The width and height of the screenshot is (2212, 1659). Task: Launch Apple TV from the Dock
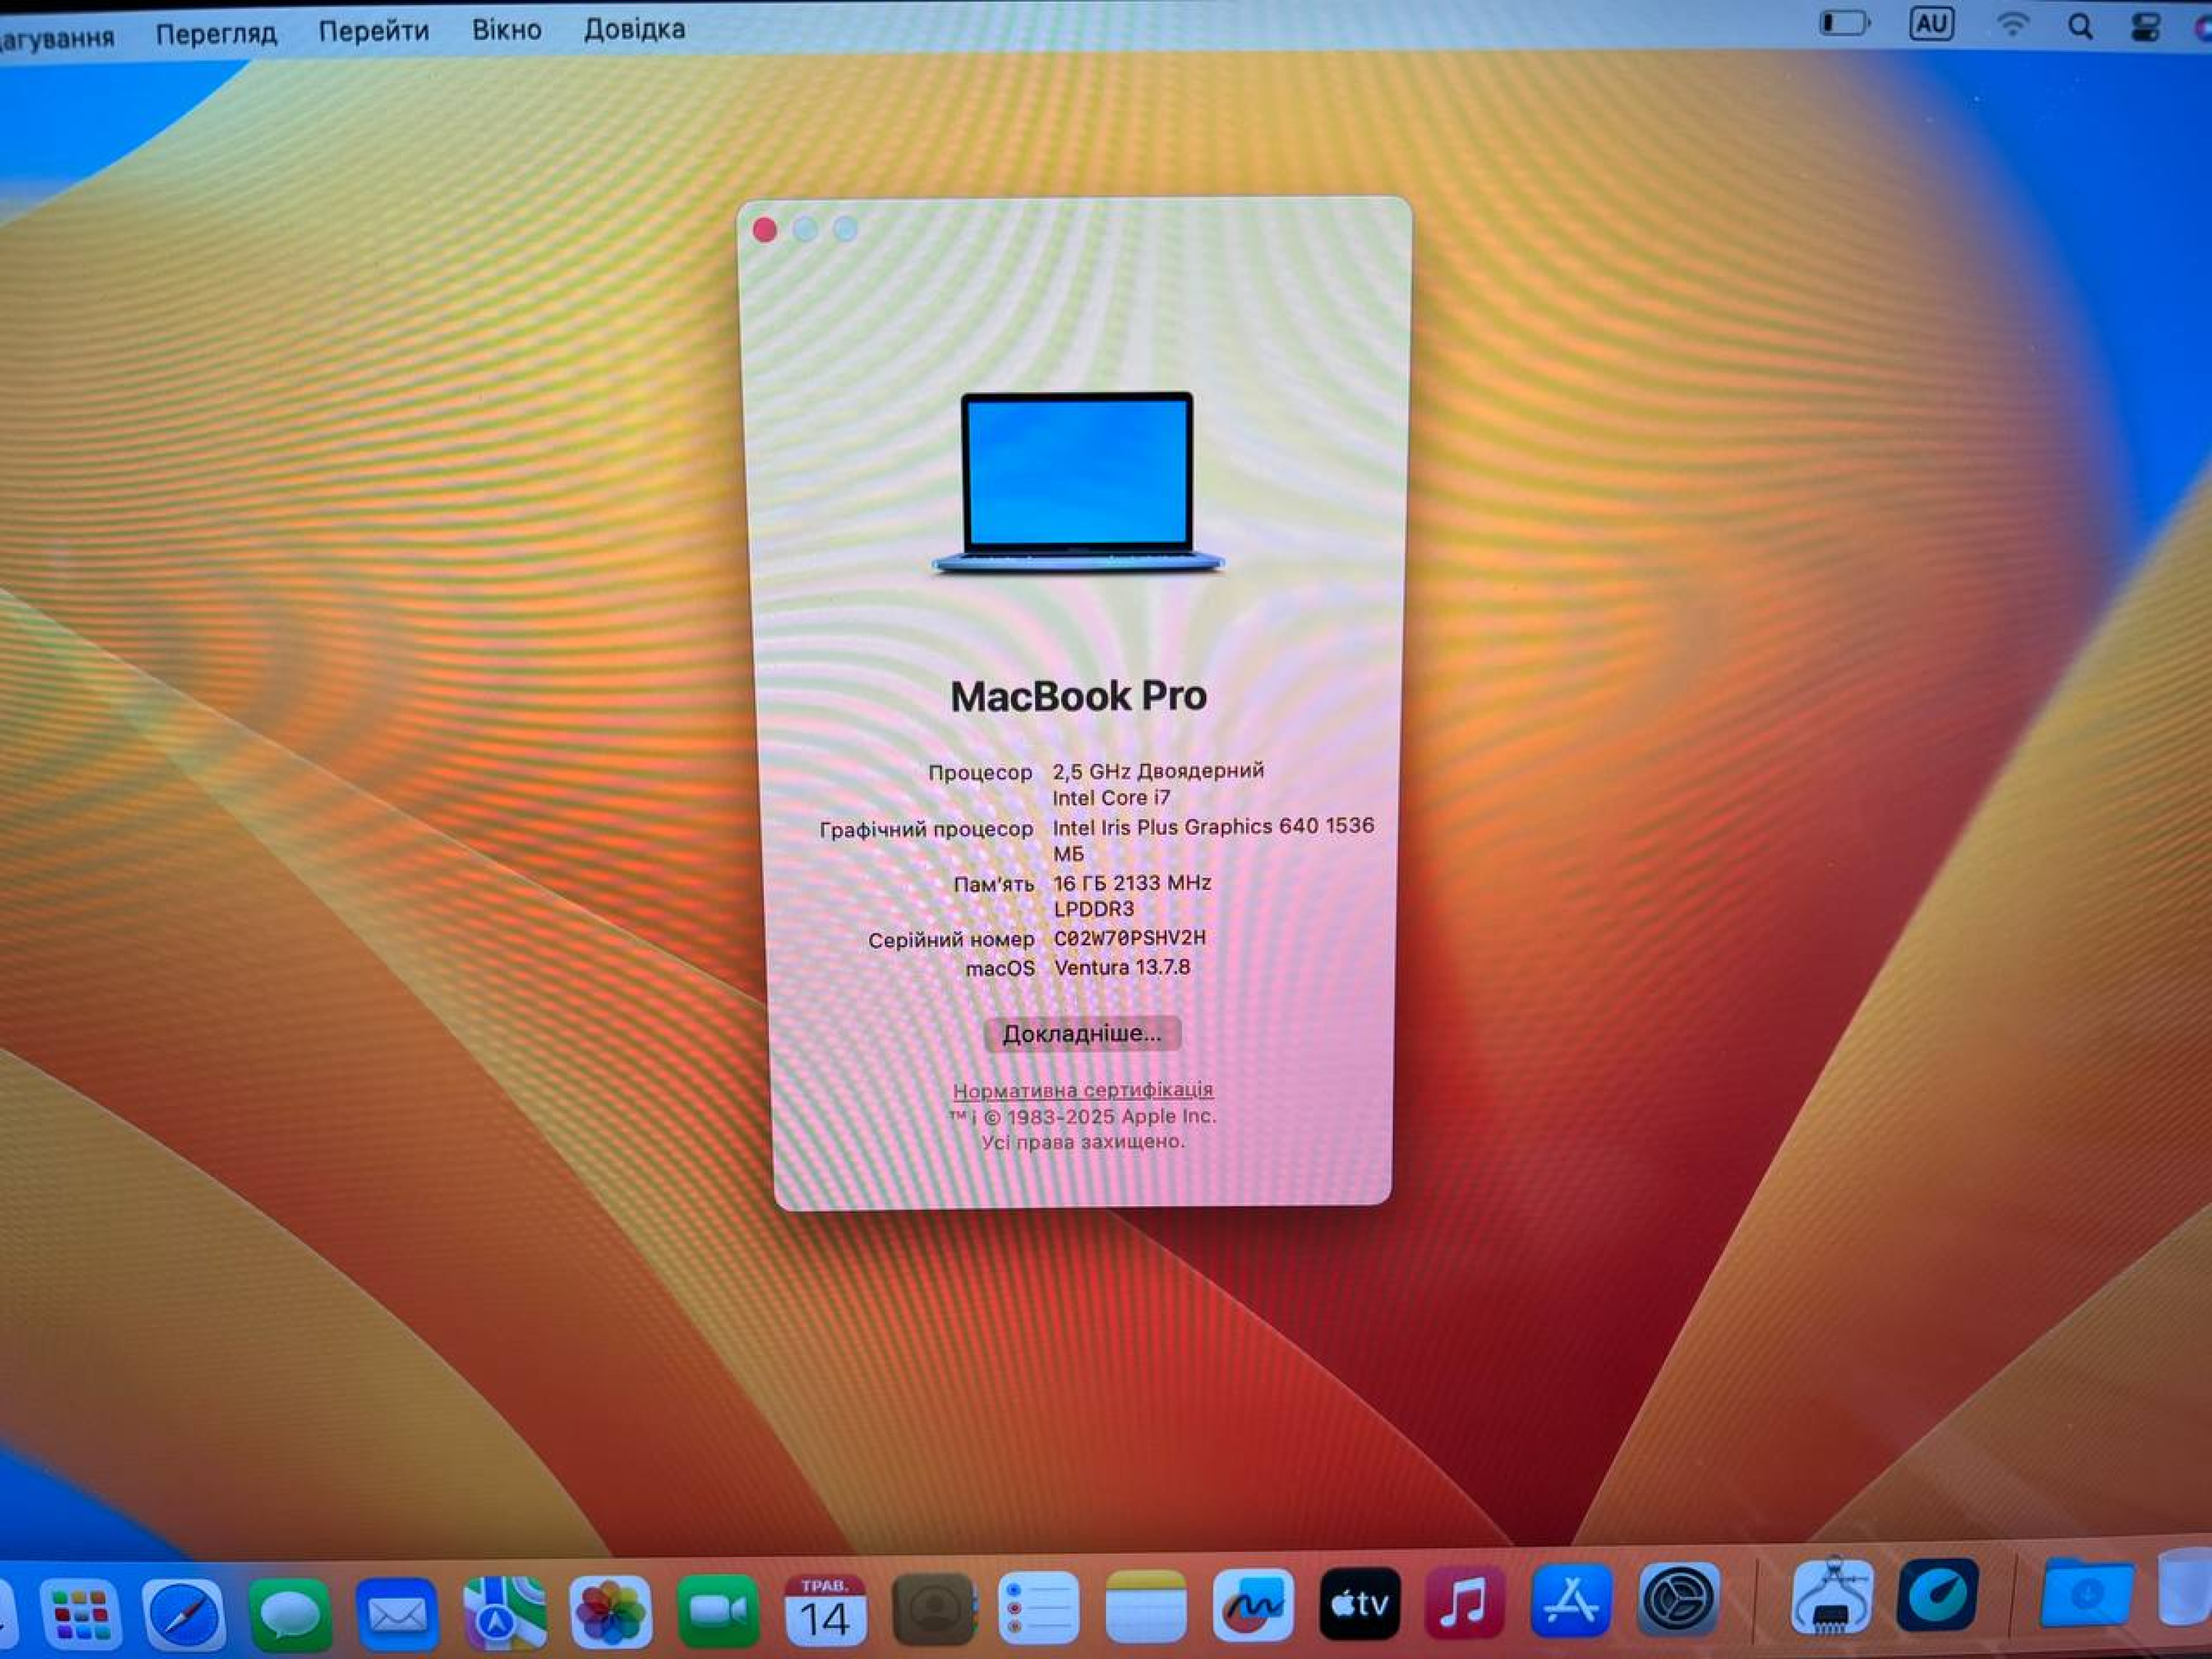coord(1360,1604)
